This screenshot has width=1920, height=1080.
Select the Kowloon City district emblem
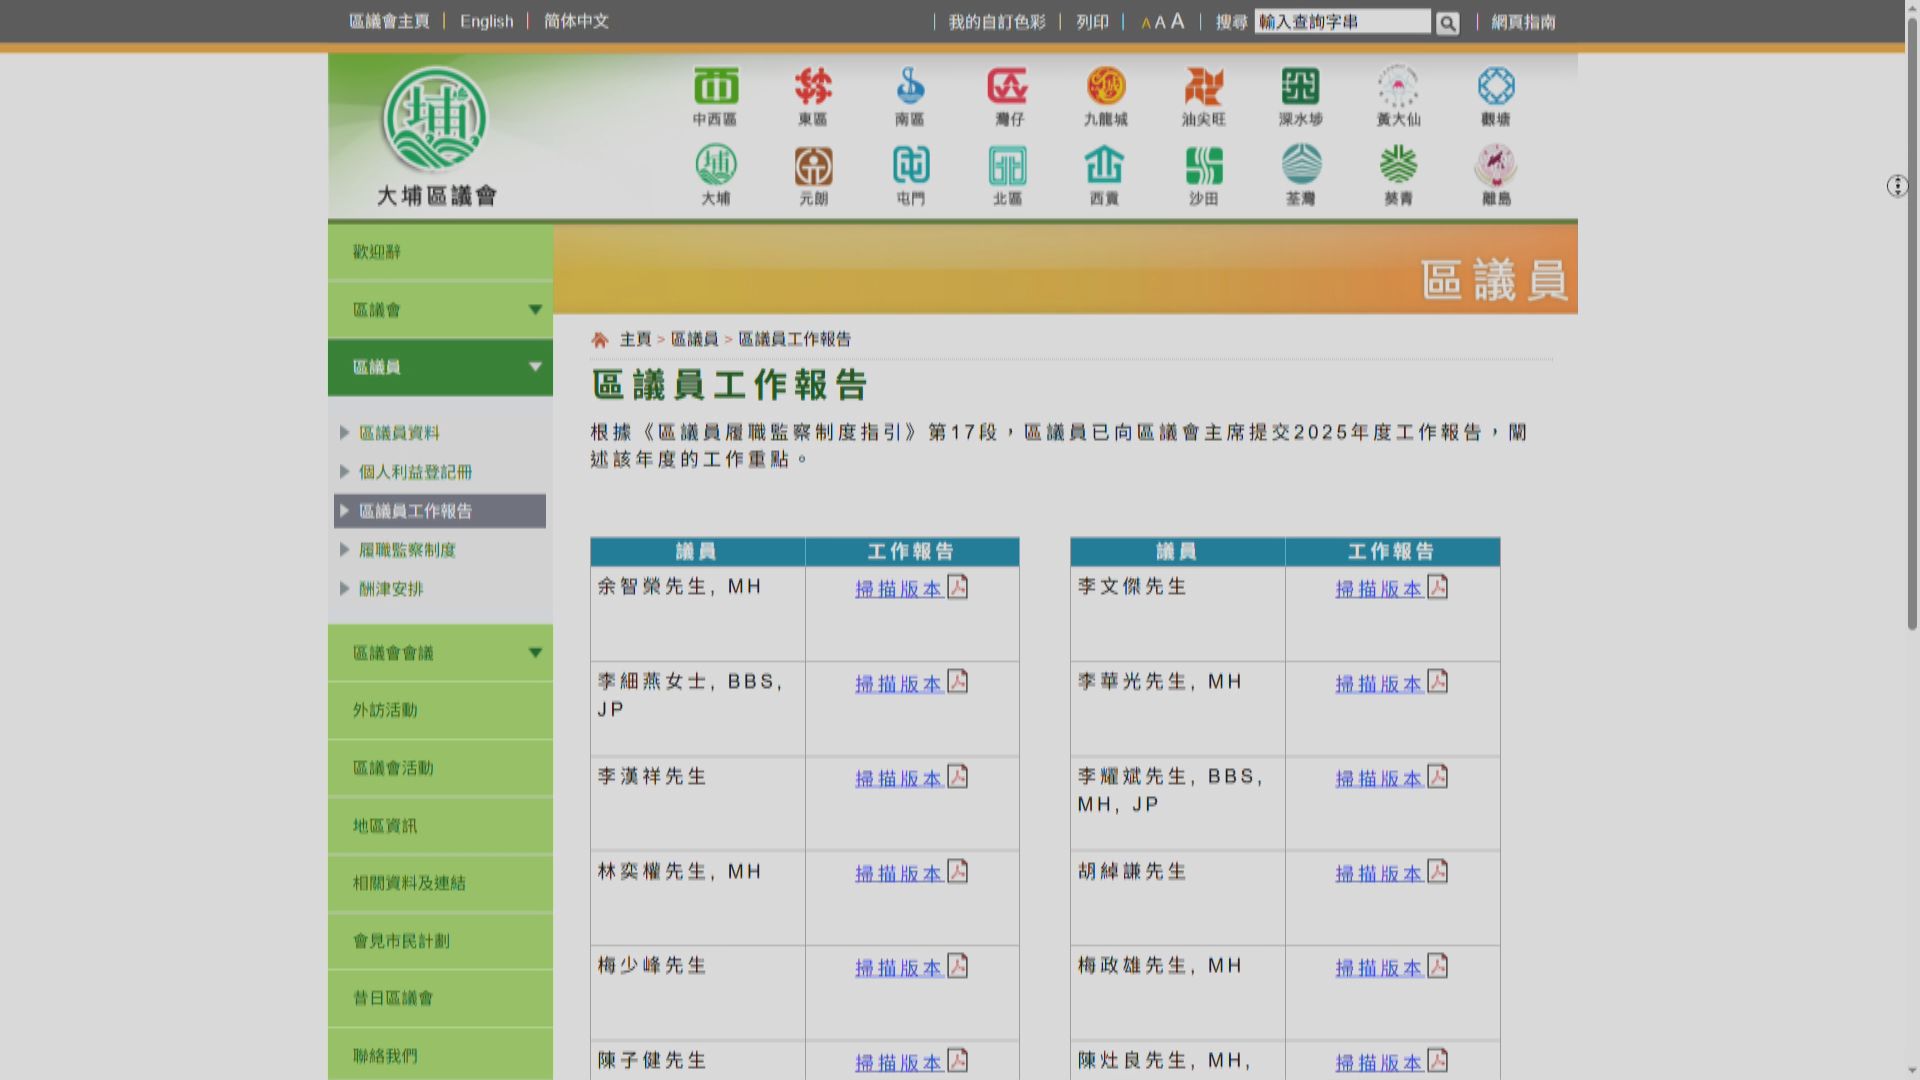point(1105,88)
